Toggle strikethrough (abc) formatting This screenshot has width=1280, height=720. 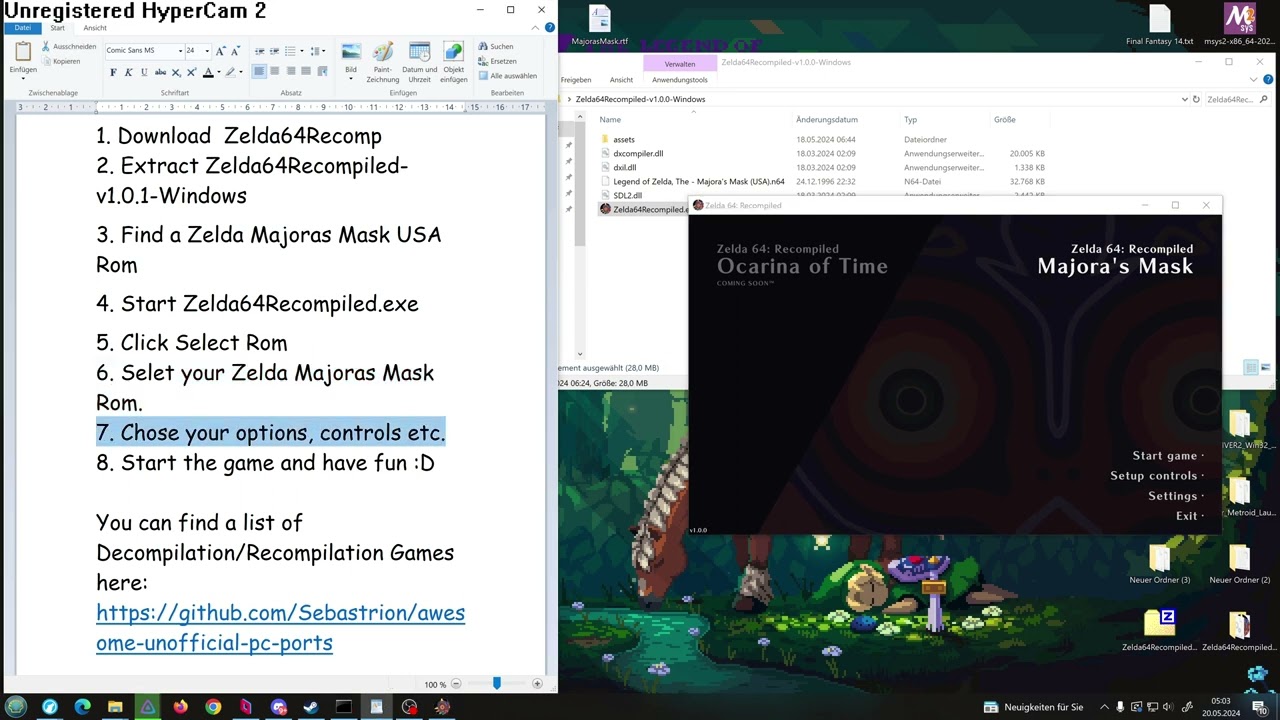point(160,72)
